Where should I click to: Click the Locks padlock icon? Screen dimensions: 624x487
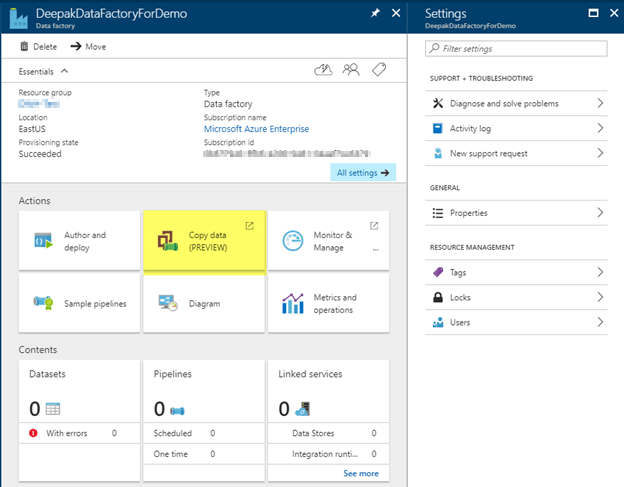[x=438, y=297]
